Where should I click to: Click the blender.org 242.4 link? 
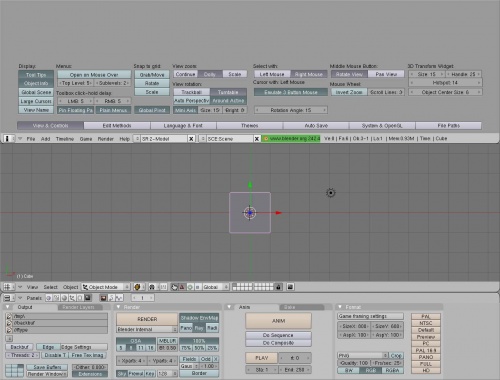(291, 138)
